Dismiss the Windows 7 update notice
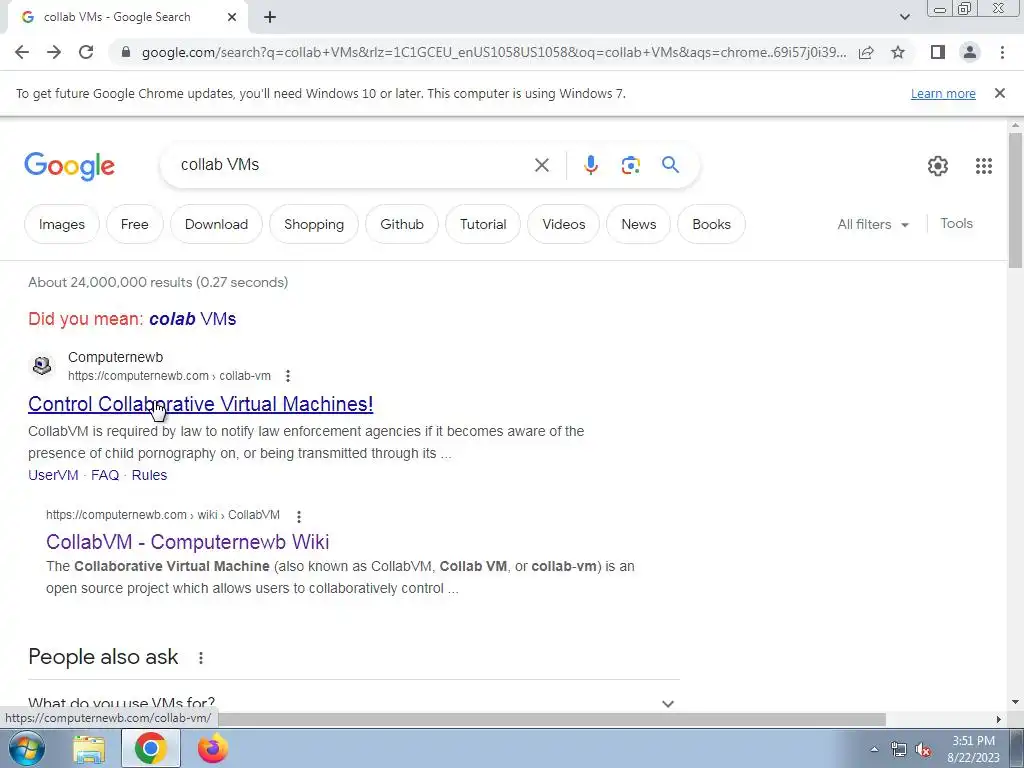Viewport: 1024px width, 768px height. click(999, 93)
